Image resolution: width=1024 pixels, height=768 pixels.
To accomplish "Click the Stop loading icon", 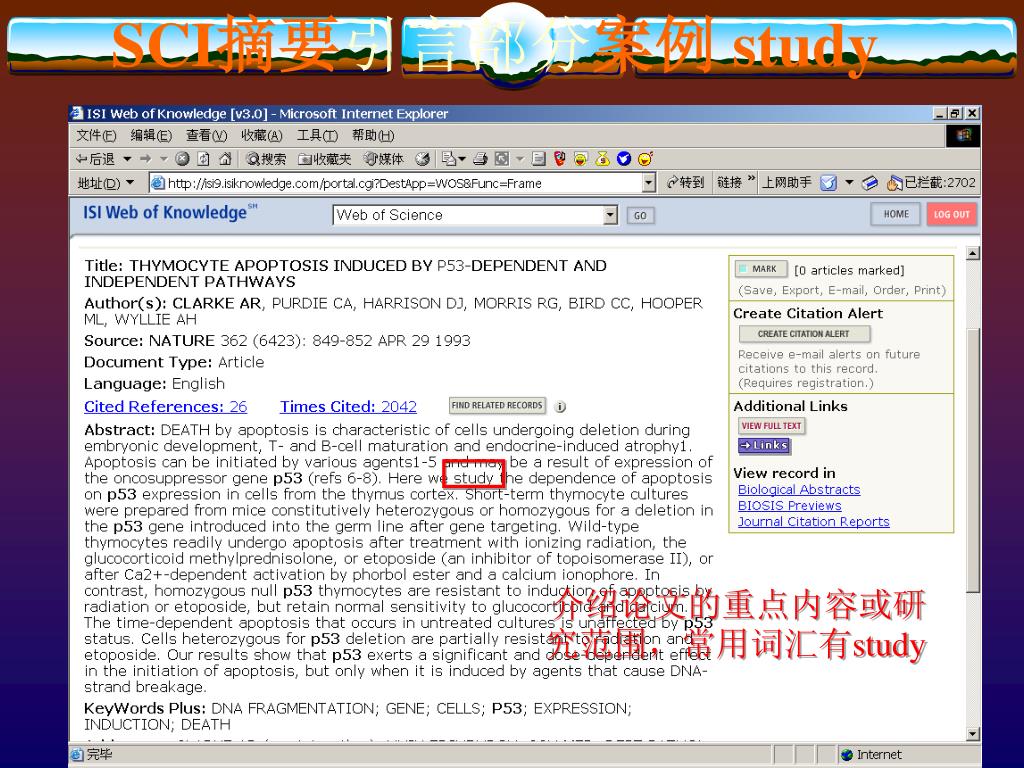I will (183, 159).
